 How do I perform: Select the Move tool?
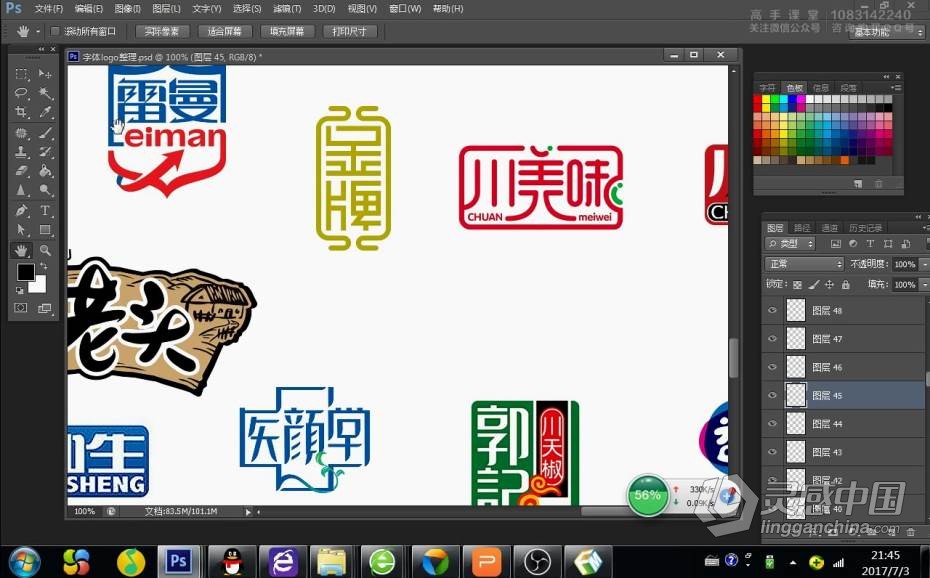click(x=45, y=74)
